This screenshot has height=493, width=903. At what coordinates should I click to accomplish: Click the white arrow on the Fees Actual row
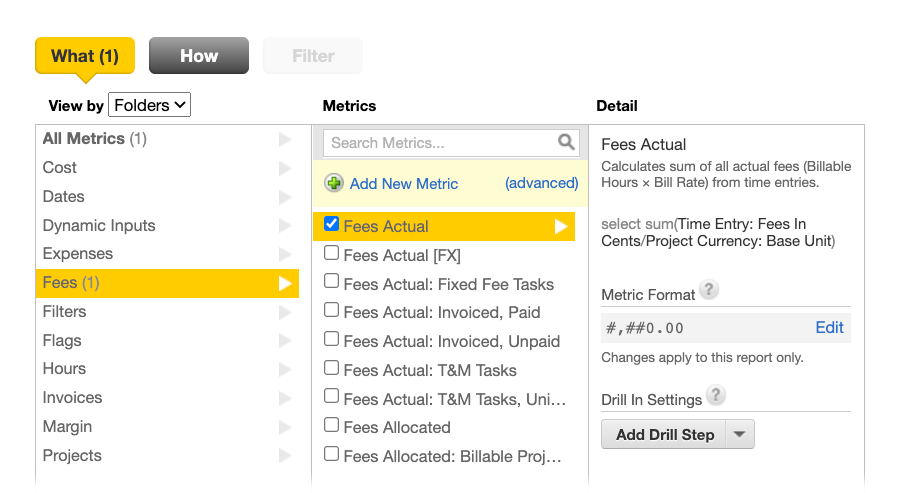[x=560, y=226]
